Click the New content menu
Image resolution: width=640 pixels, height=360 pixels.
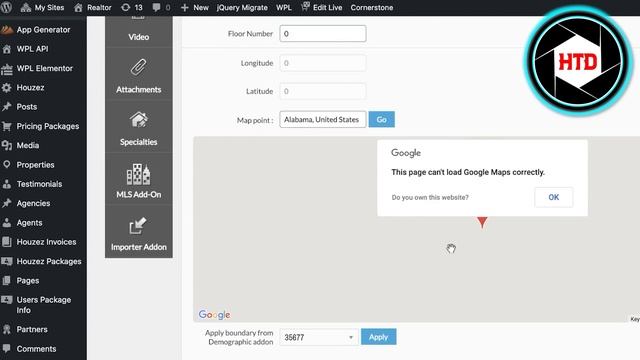click(195, 7)
